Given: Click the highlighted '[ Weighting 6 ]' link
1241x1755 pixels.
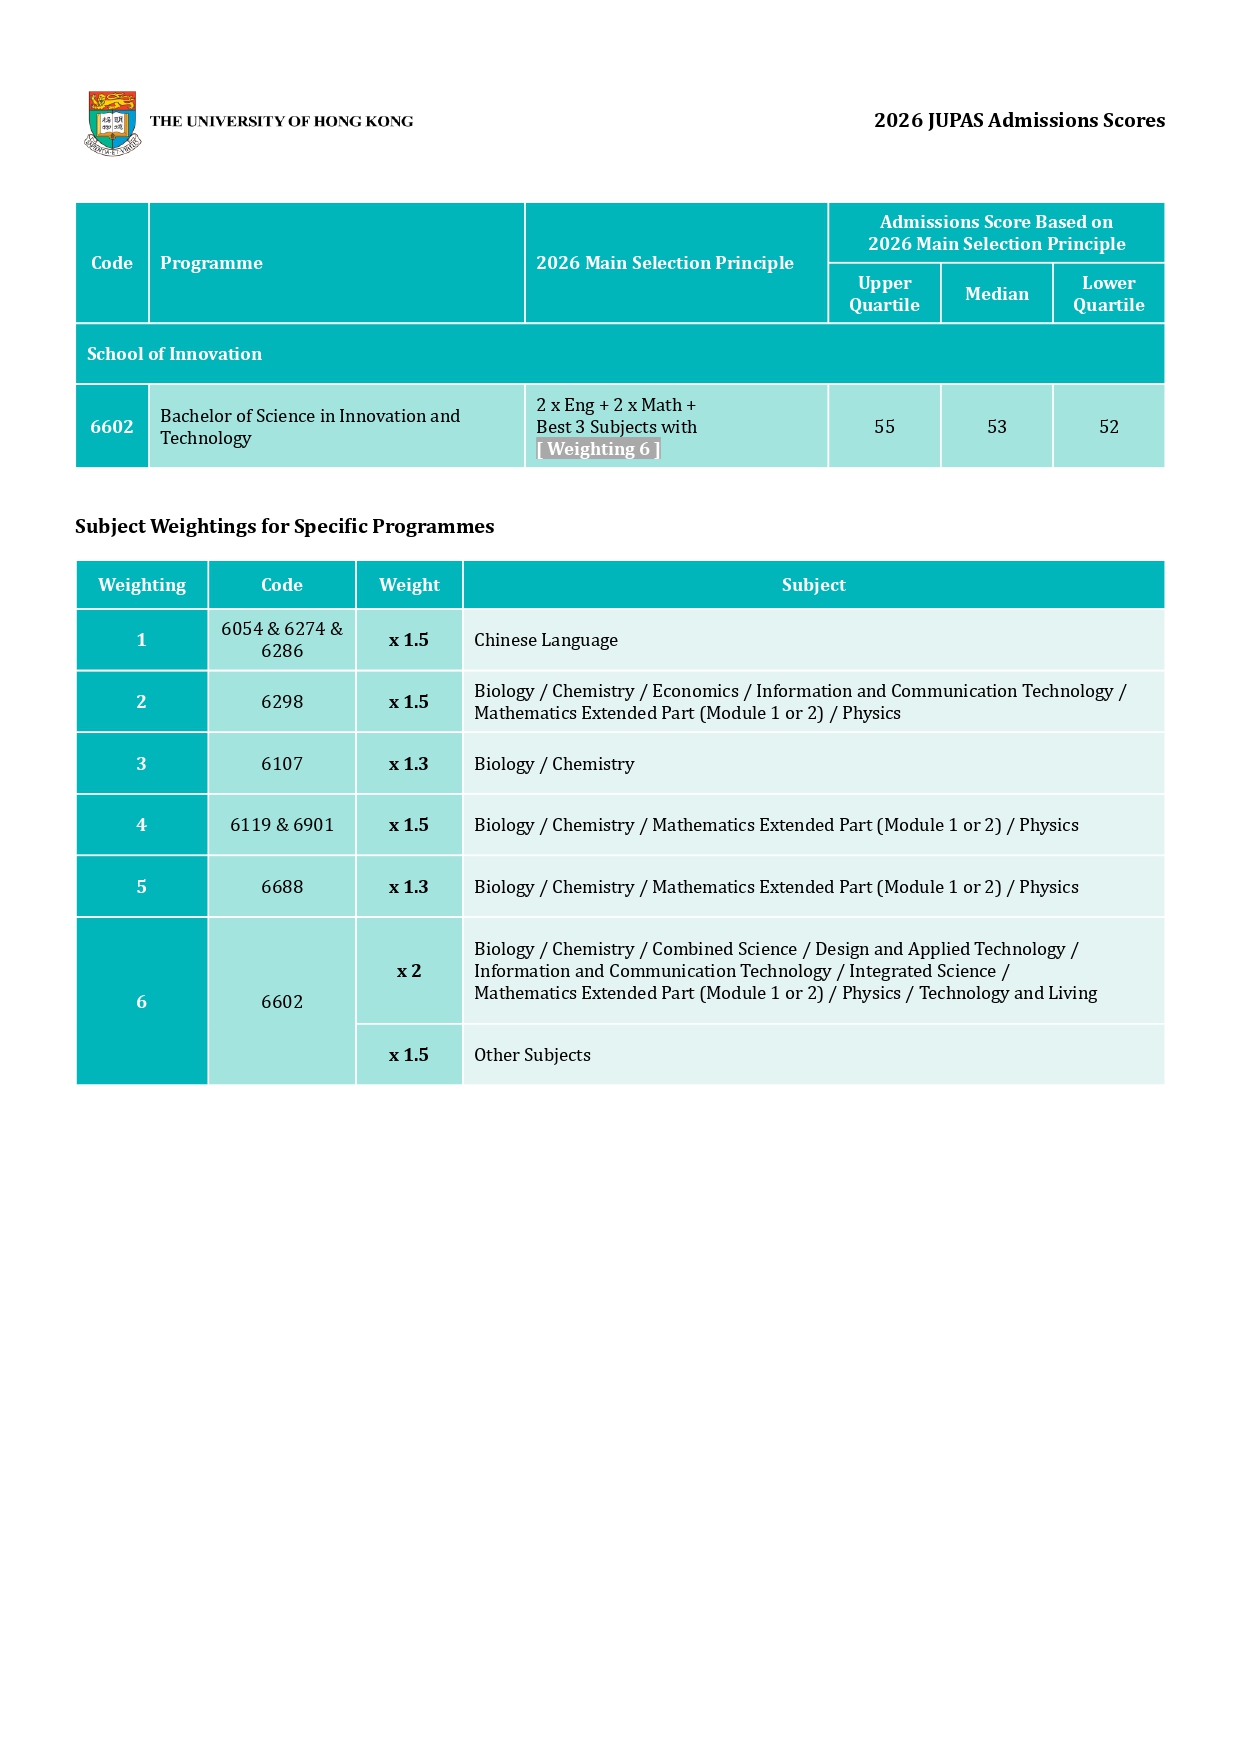Looking at the screenshot, I should click(598, 449).
